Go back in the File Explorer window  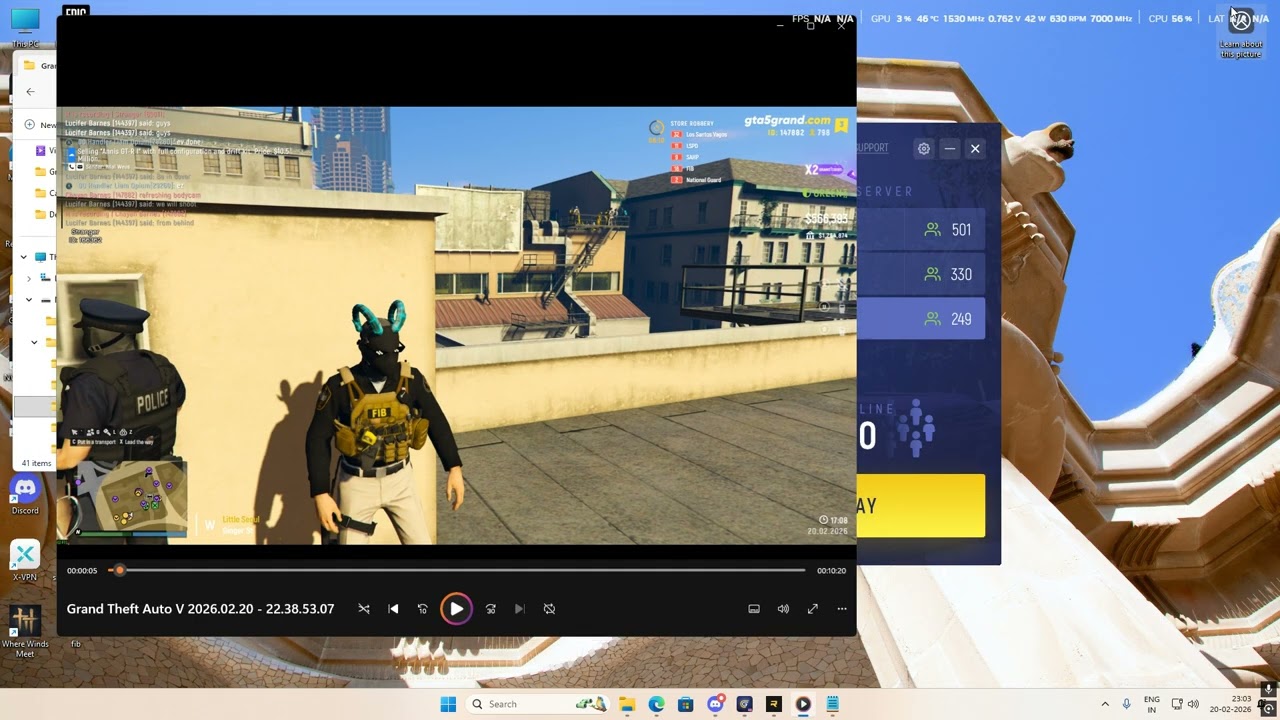pos(30,91)
